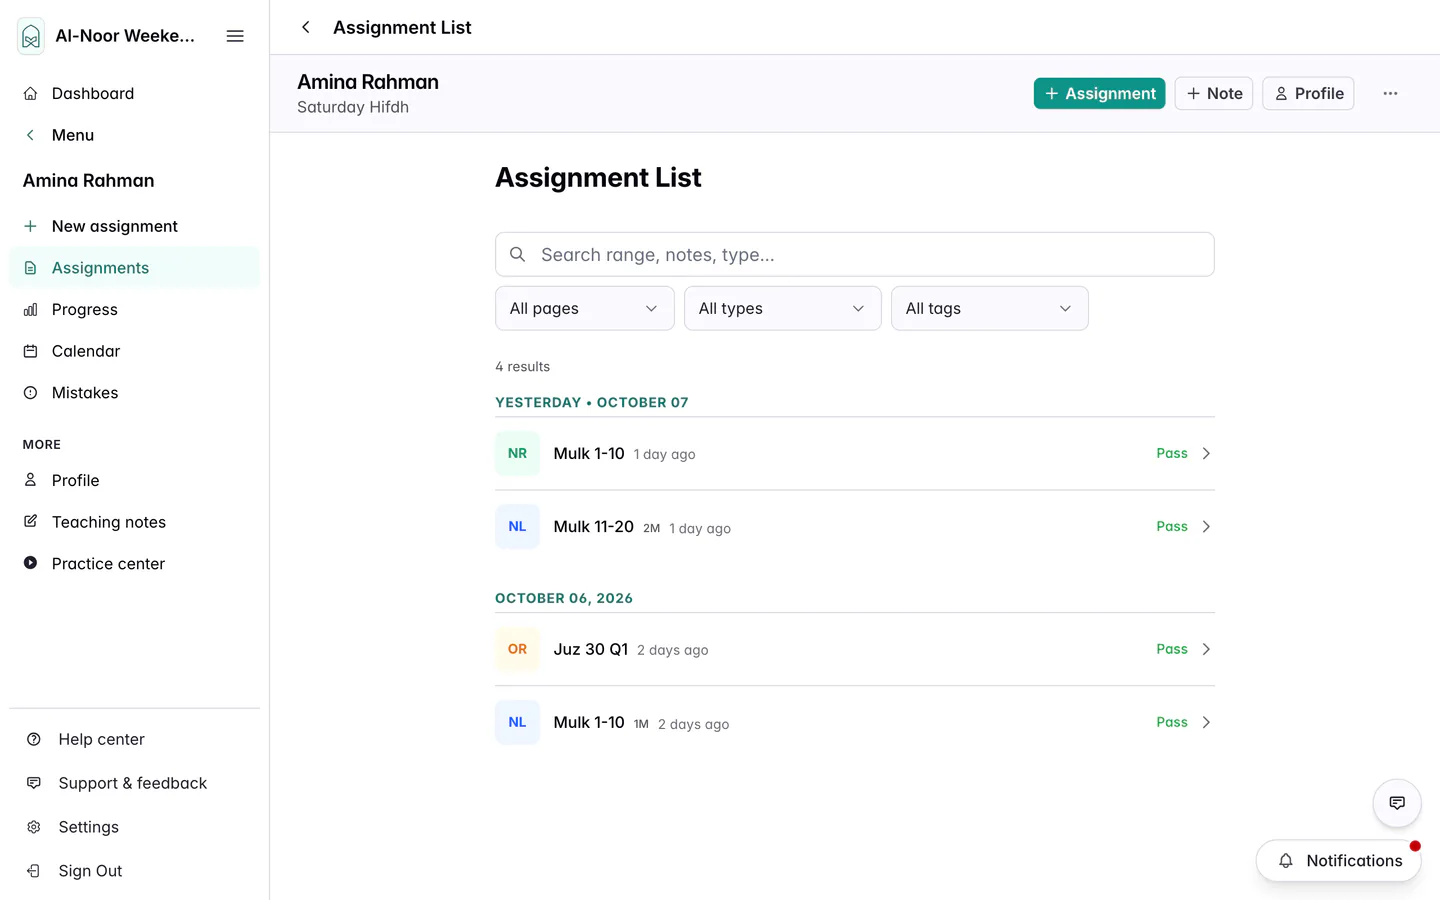
Task: Open Dashboard from the sidebar
Action: (x=134, y=93)
